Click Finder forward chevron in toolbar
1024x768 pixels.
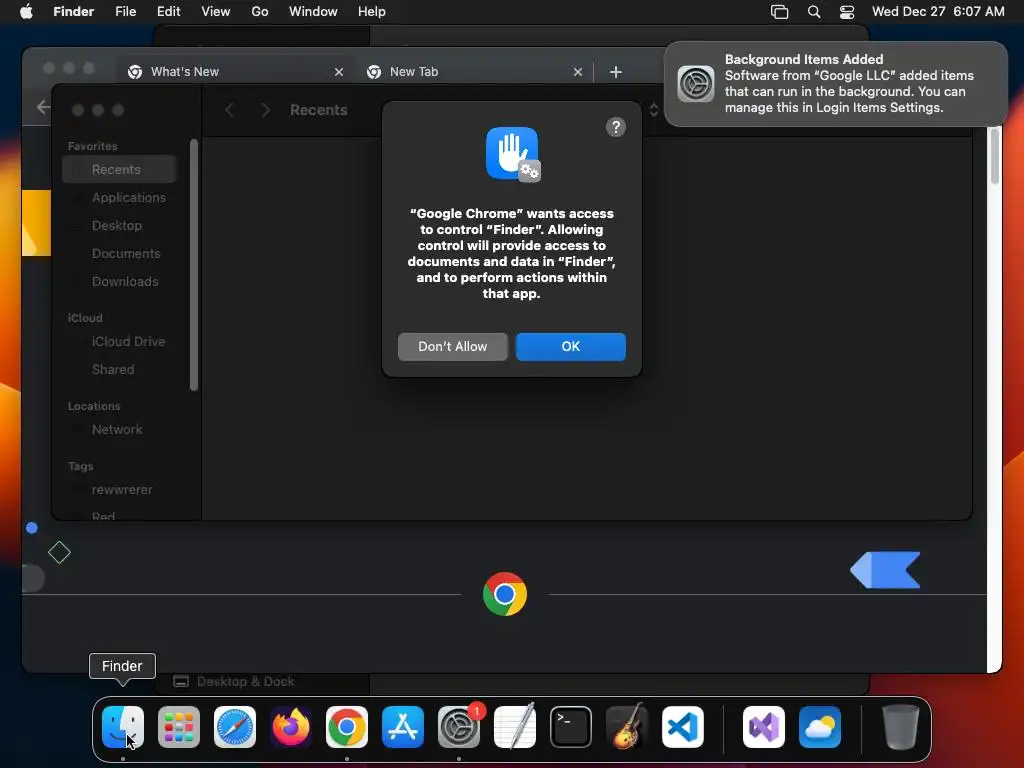point(265,110)
